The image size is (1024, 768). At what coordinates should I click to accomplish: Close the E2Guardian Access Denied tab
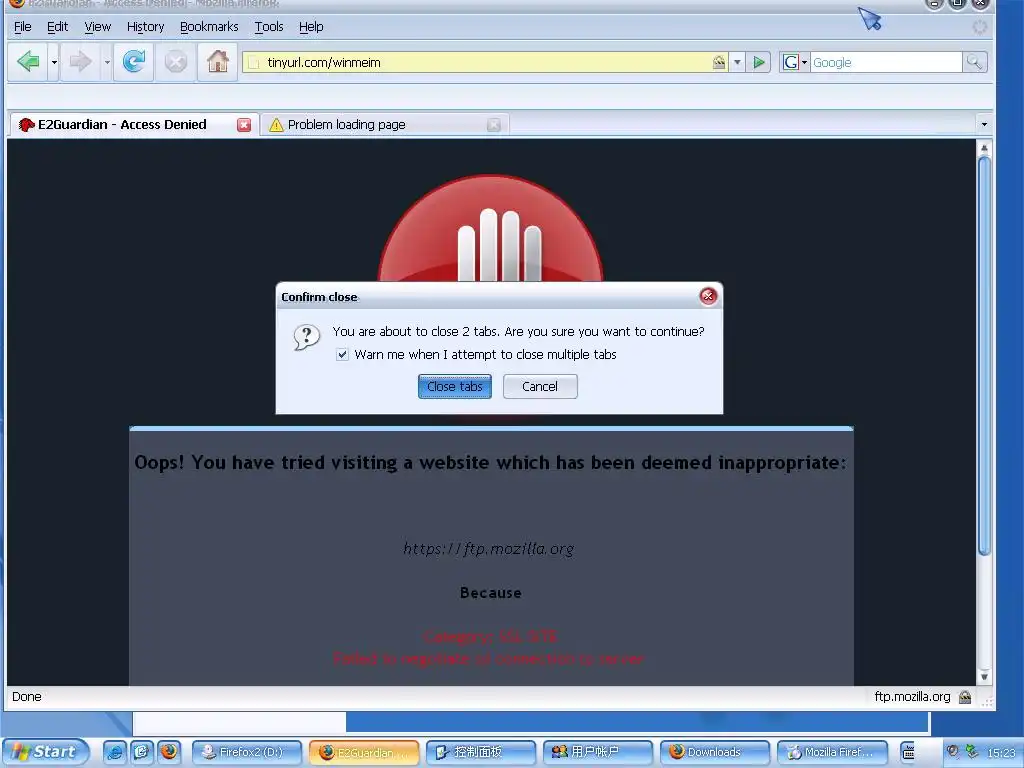[x=244, y=125]
